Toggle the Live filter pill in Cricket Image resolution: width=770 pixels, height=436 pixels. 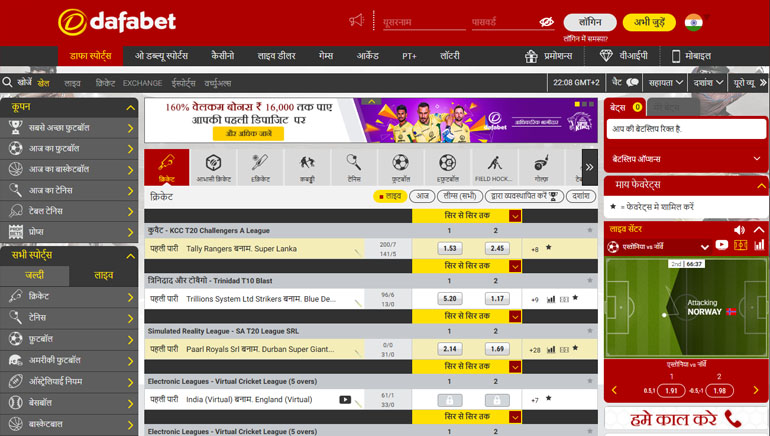[389, 197]
